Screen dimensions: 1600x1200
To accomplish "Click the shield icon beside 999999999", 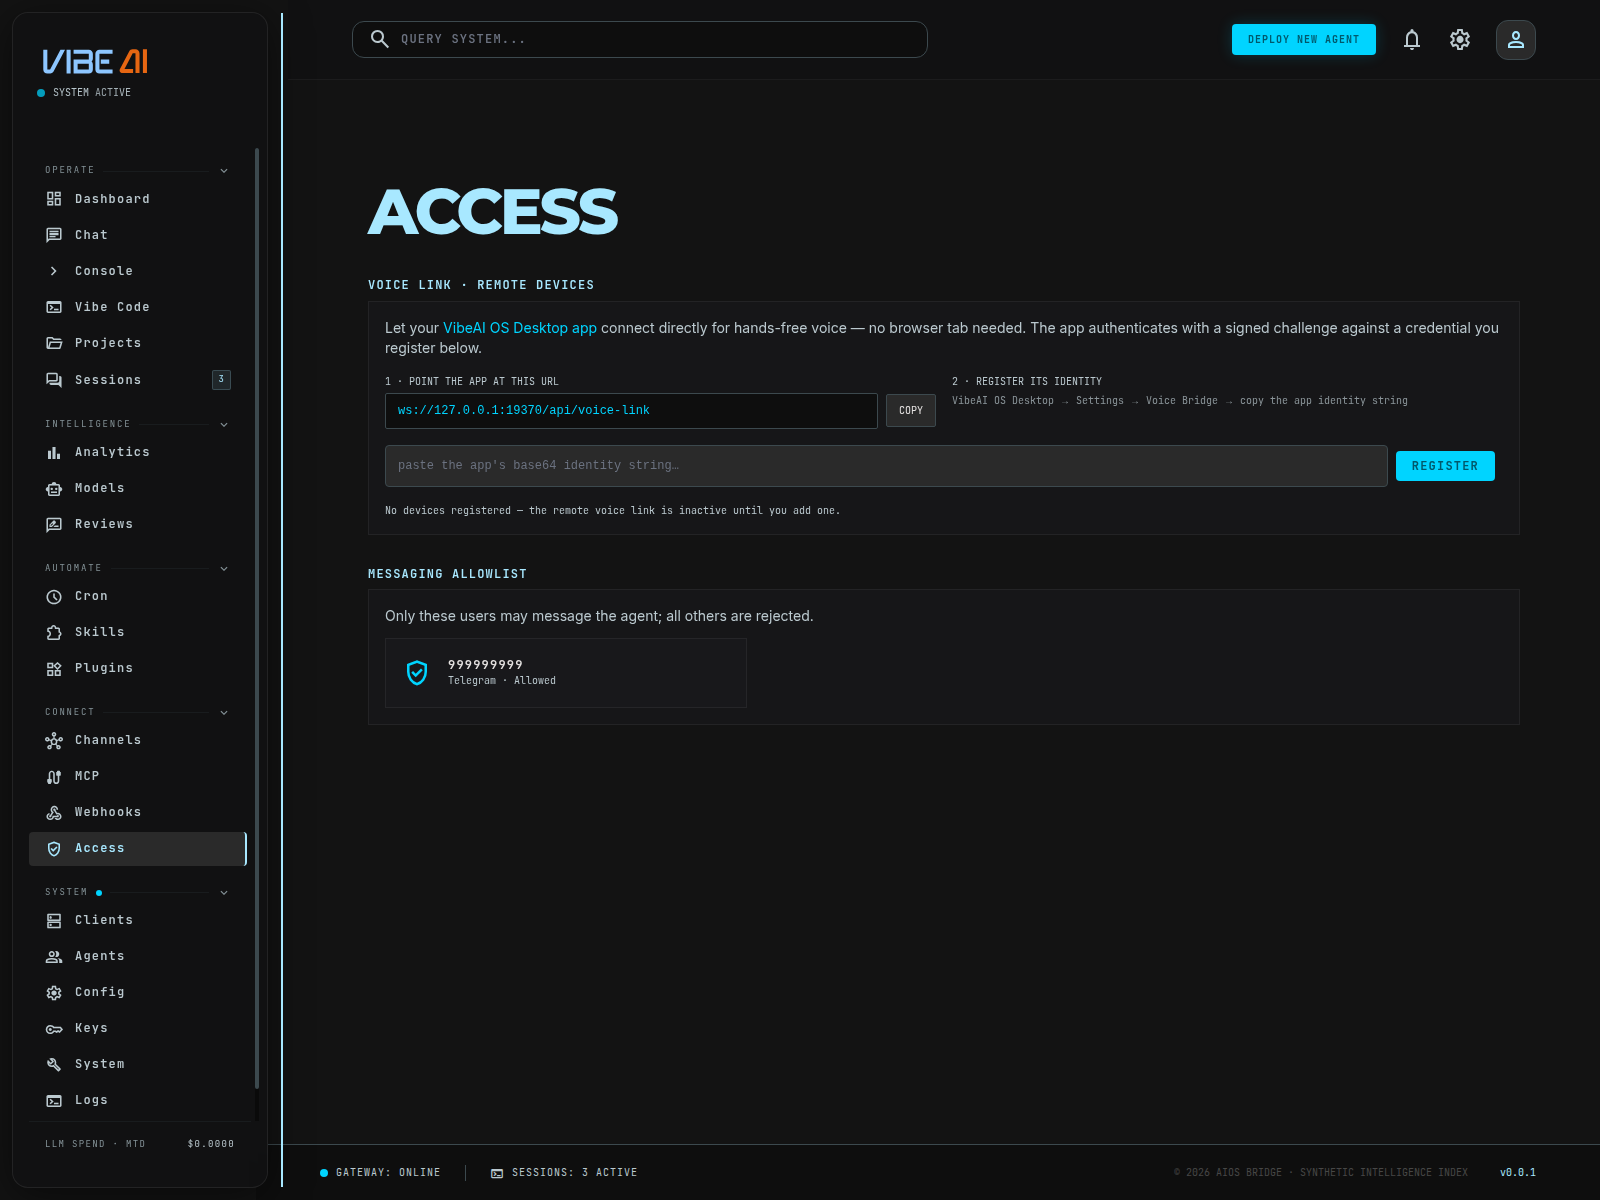I will click(417, 673).
